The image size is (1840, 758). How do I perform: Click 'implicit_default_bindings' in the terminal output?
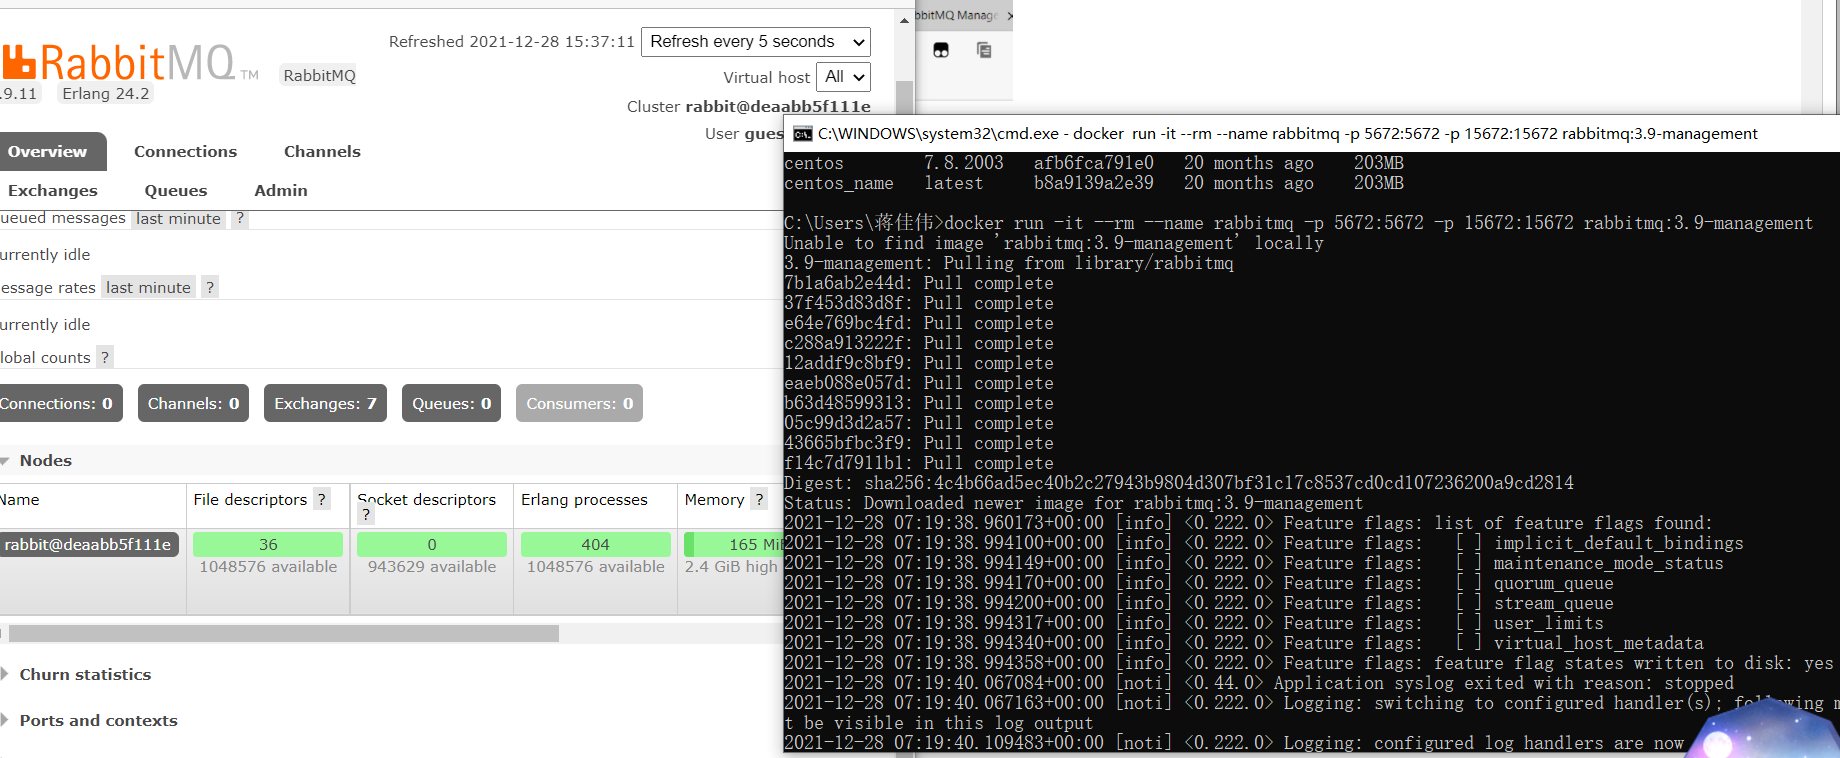point(1619,543)
